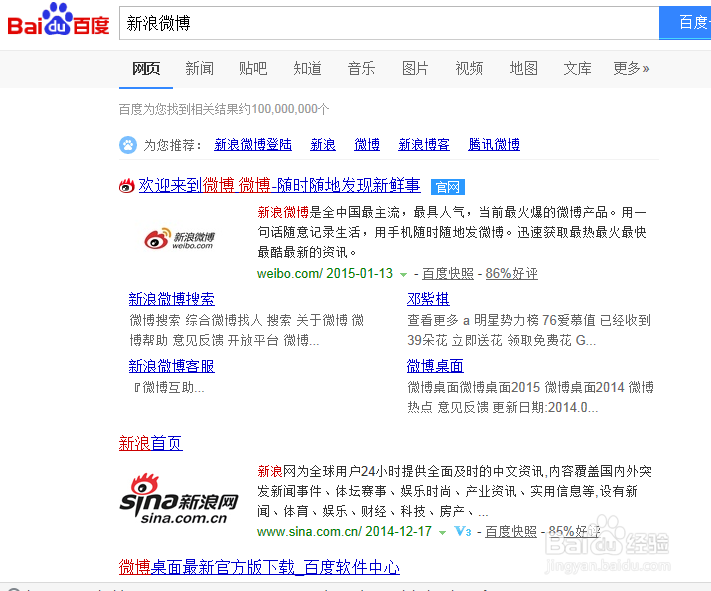This screenshot has height=591, width=711.
Task: Open the 新浪首页 result title
Action: 151,443
